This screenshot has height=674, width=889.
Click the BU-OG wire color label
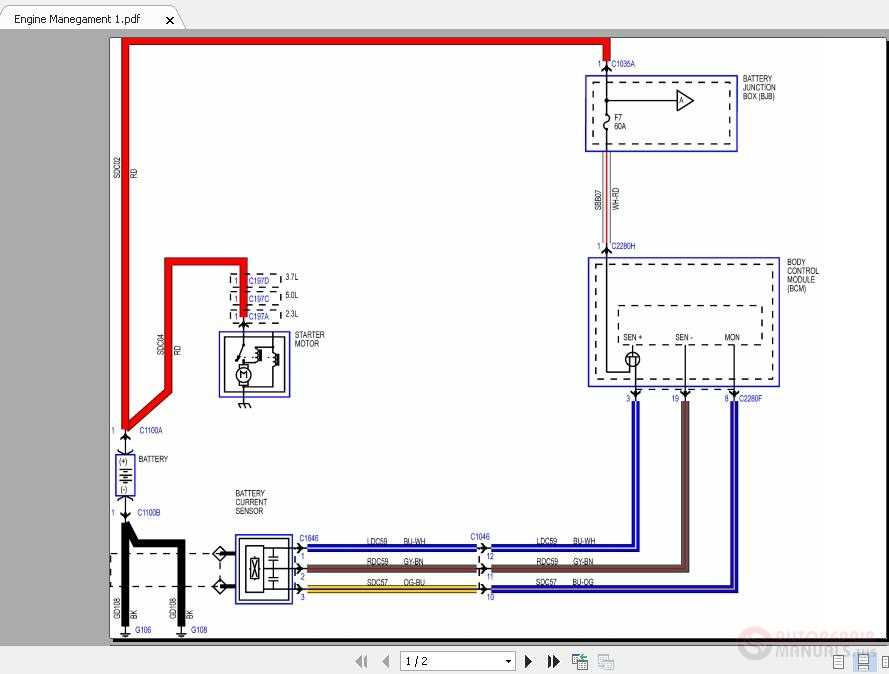[583, 582]
